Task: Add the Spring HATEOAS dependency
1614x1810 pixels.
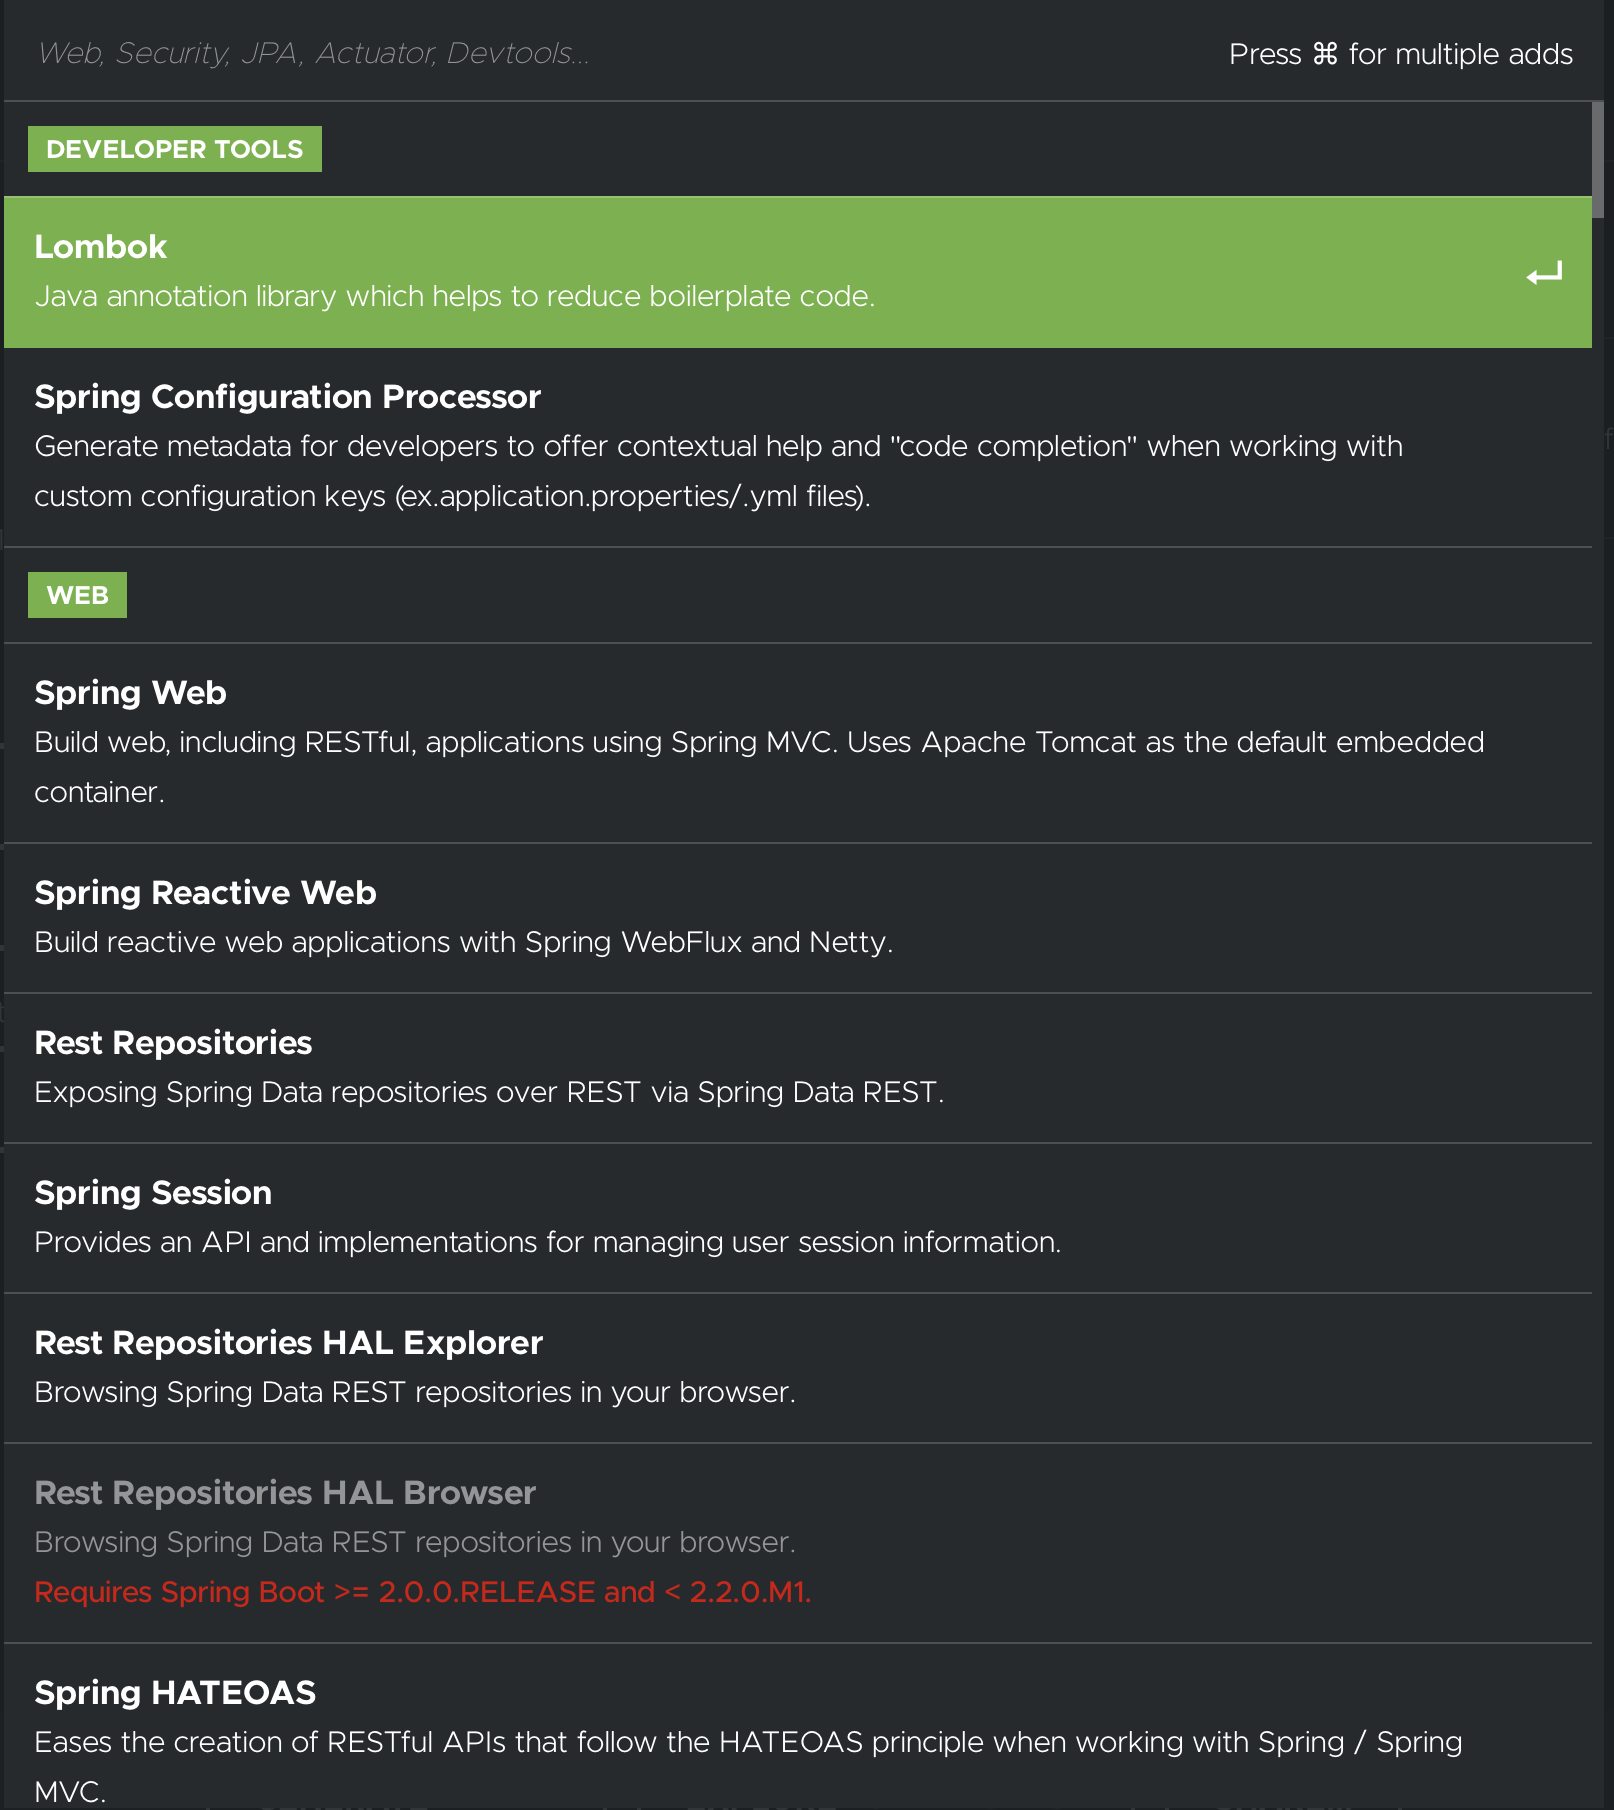Action: coord(798,1727)
